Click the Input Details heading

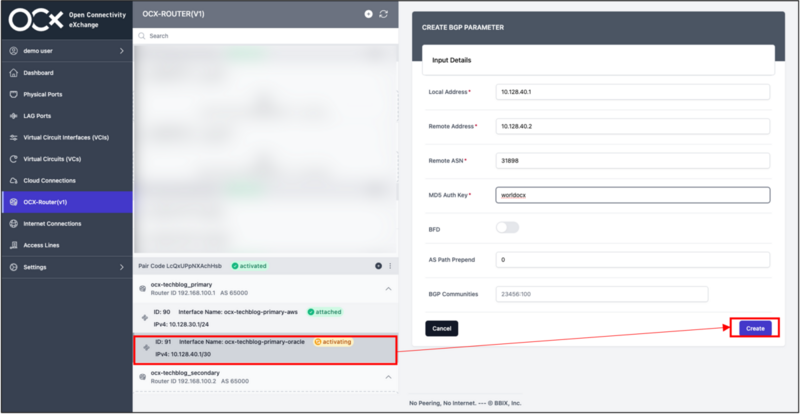[x=452, y=60]
